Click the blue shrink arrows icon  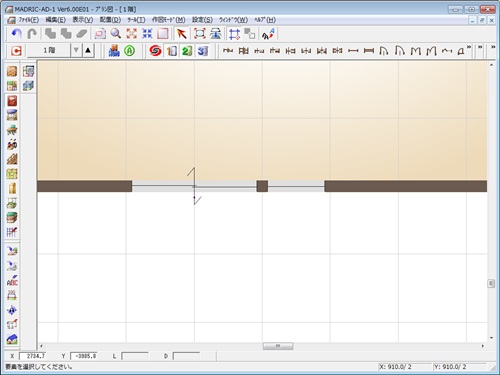pos(147,34)
